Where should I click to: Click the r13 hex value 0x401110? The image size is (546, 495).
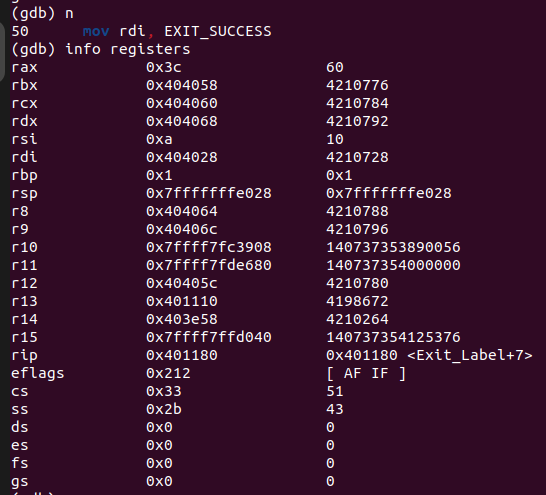click(182, 301)
